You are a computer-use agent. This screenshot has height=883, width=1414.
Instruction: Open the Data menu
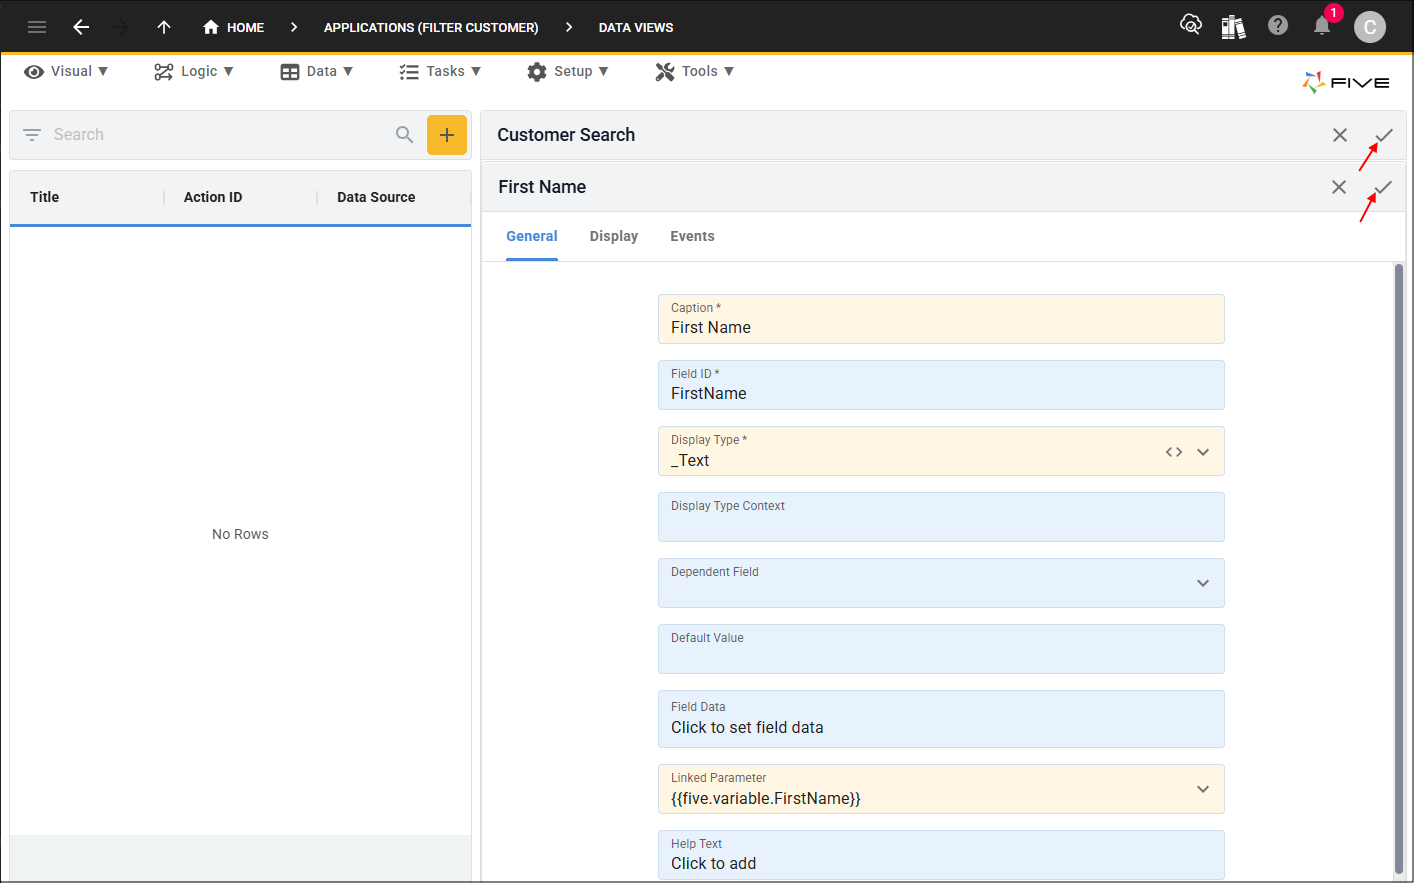coord(317,71)
